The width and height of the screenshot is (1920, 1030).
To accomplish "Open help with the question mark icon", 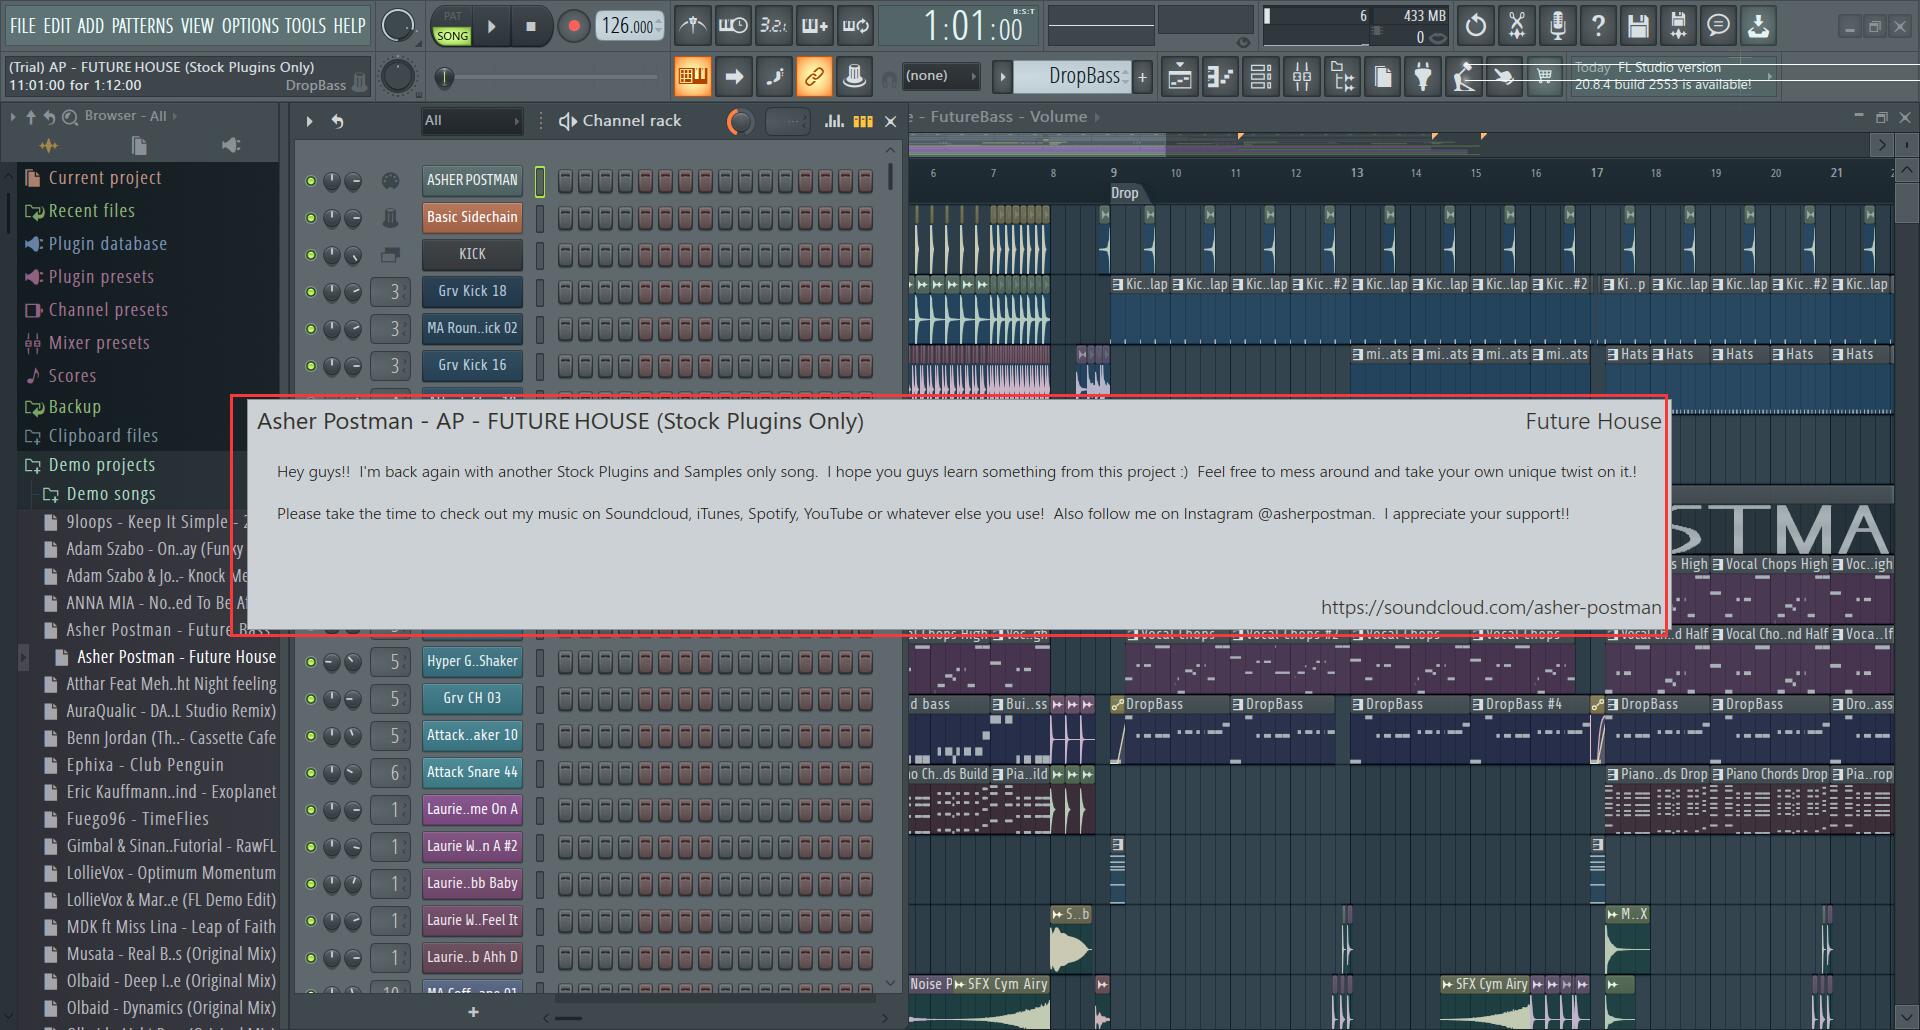I will (x=1598, y=26).
